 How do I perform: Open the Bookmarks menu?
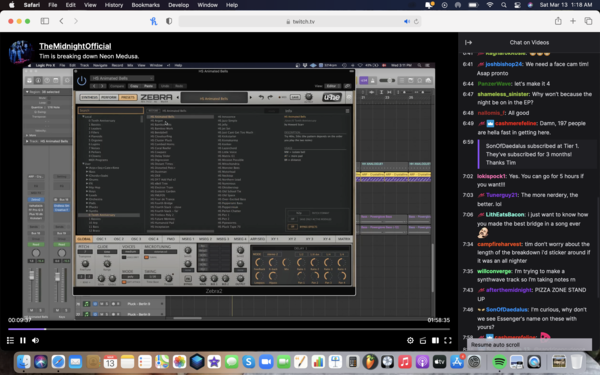pos(145,5)
